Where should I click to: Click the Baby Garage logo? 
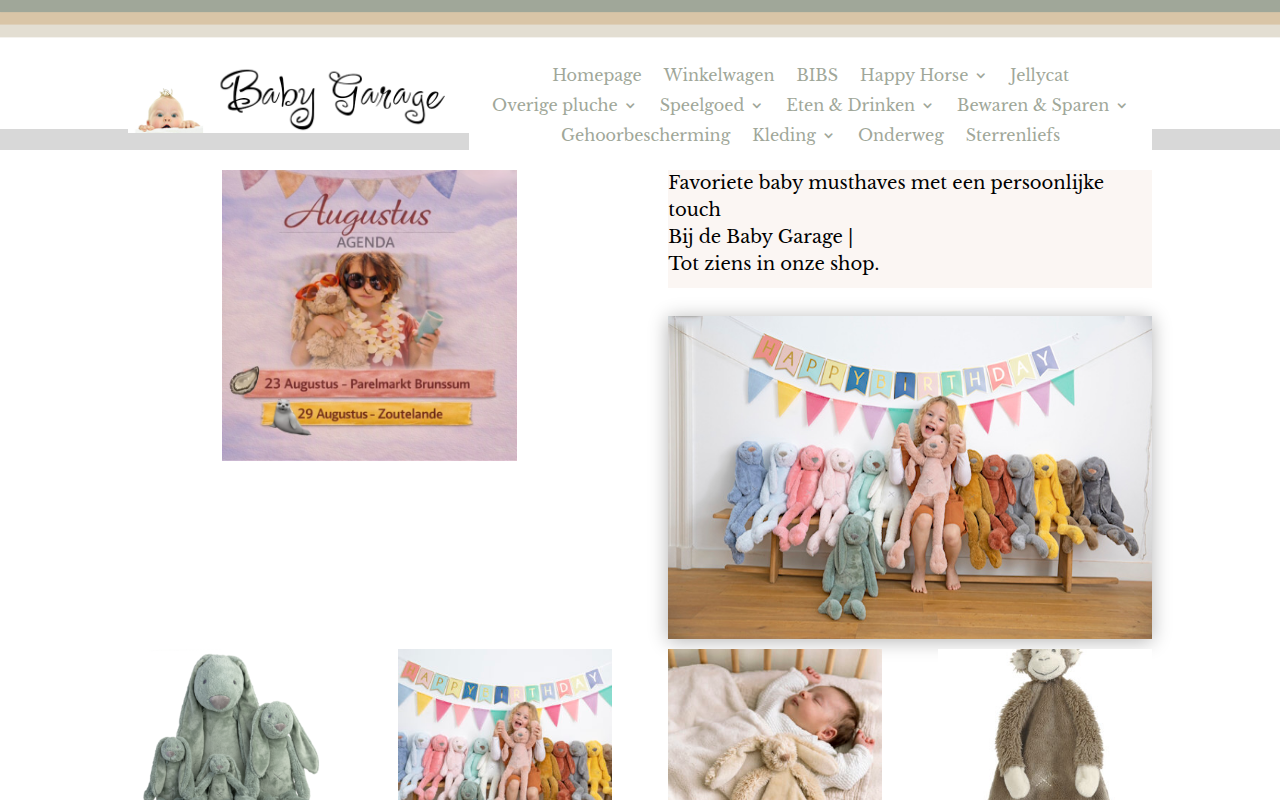(x=298, y=99)
